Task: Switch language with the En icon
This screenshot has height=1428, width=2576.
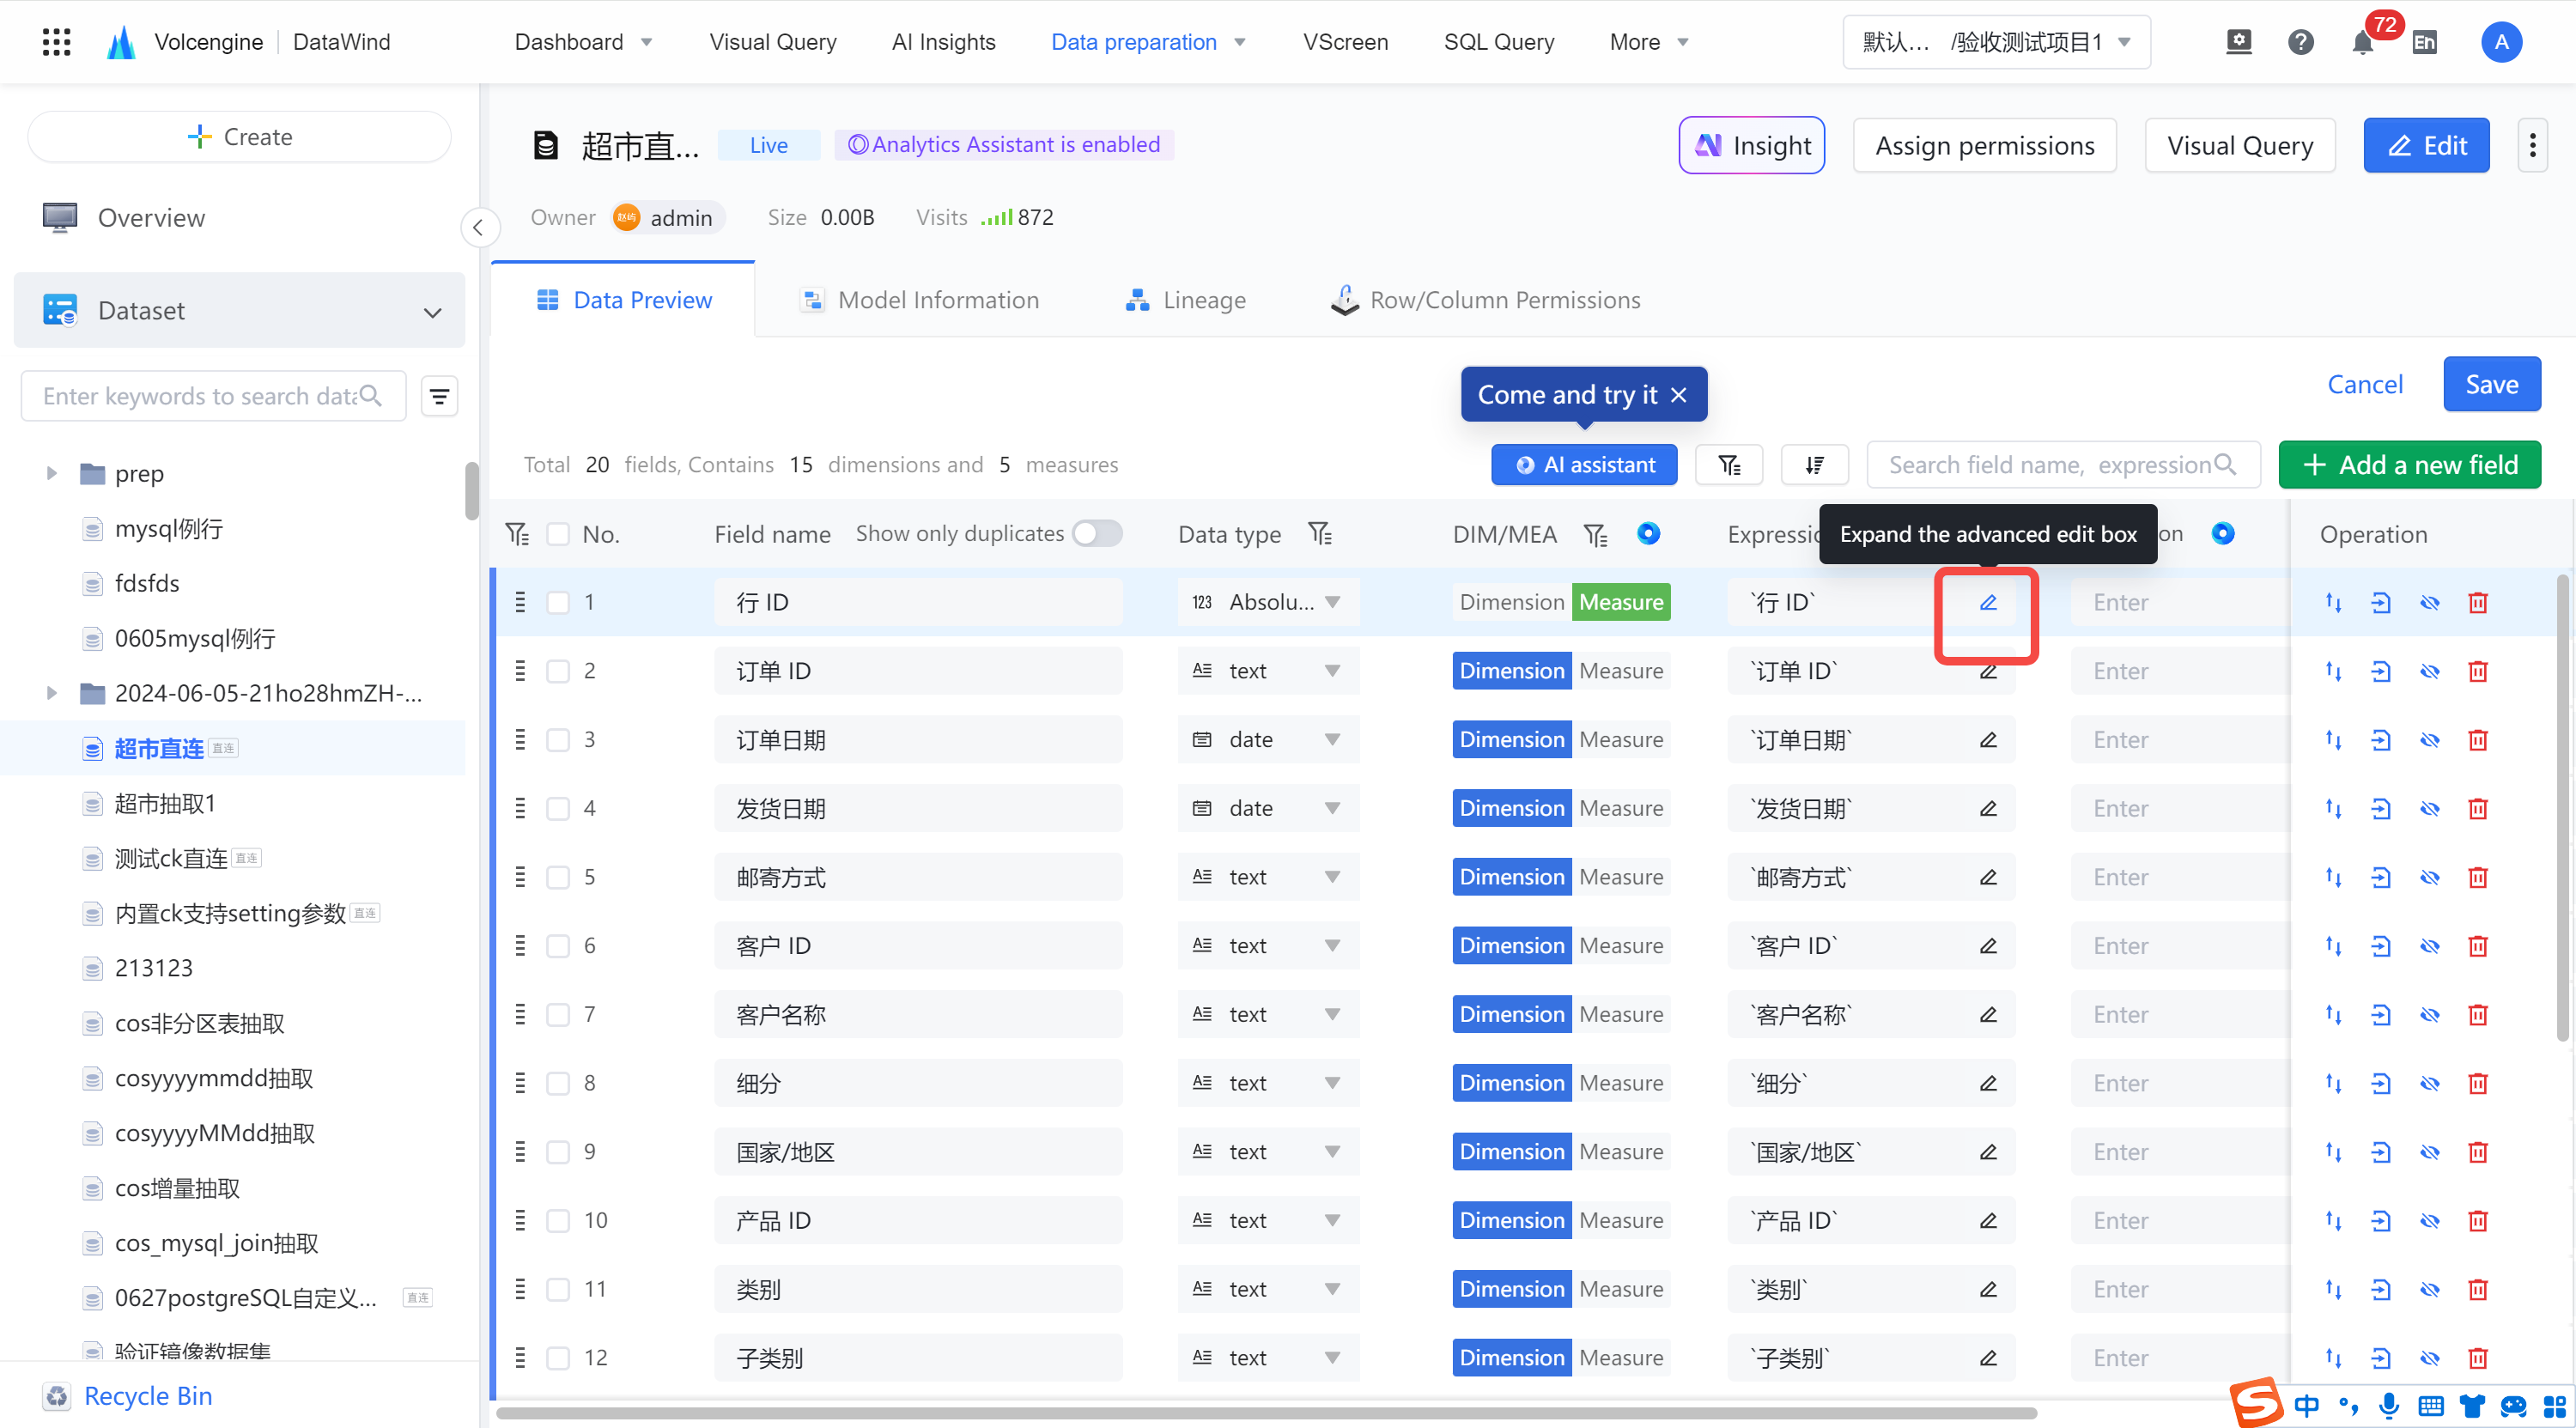Action: tap(2424, 42)
